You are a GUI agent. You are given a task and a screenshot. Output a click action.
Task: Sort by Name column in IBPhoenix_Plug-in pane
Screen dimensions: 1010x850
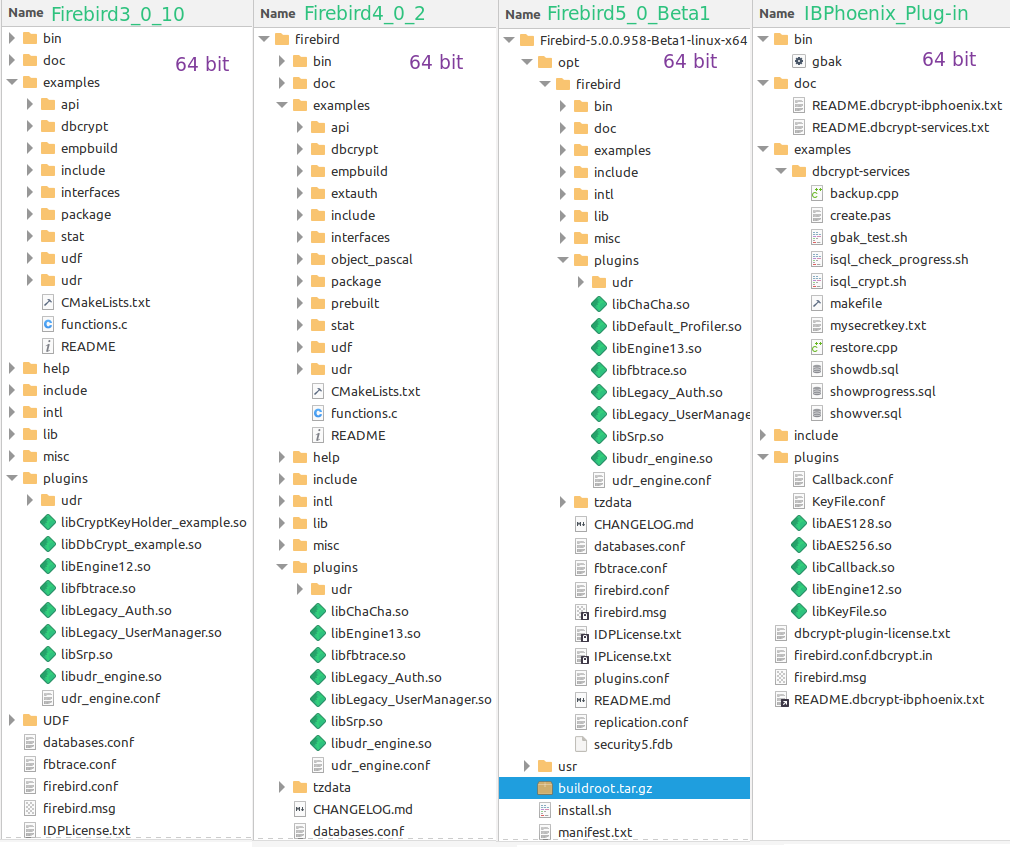[x=777, y=14]
